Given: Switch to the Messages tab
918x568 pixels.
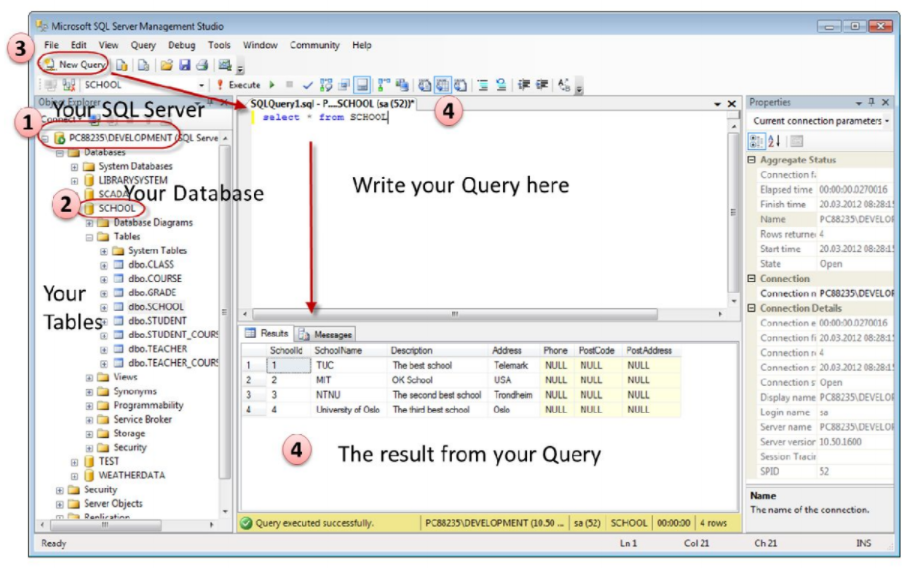Looking at the screenshot, I should point(325,334).
